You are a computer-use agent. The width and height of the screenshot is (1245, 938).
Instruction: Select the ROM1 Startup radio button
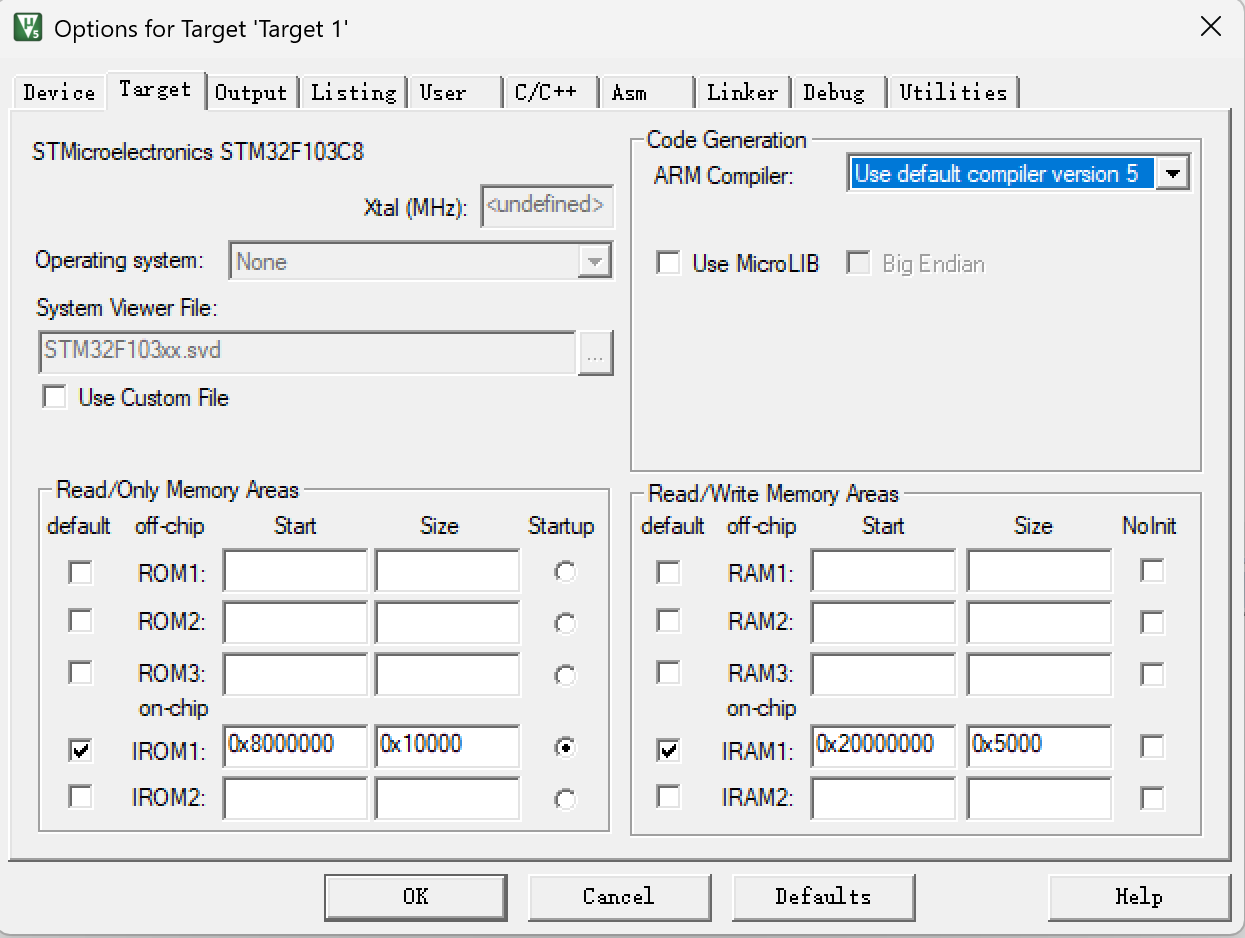[x=565, y=572]
